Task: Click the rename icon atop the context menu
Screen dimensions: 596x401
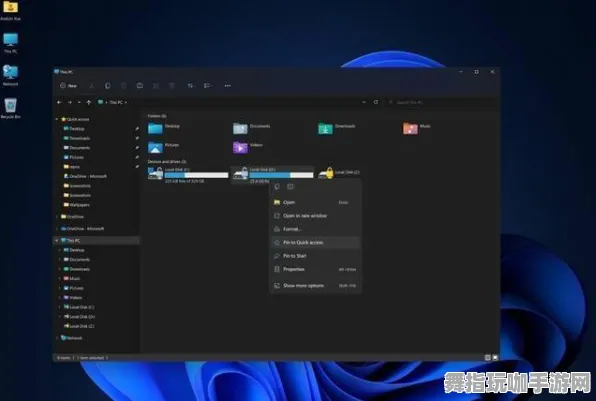Action: tap(290, 186)
